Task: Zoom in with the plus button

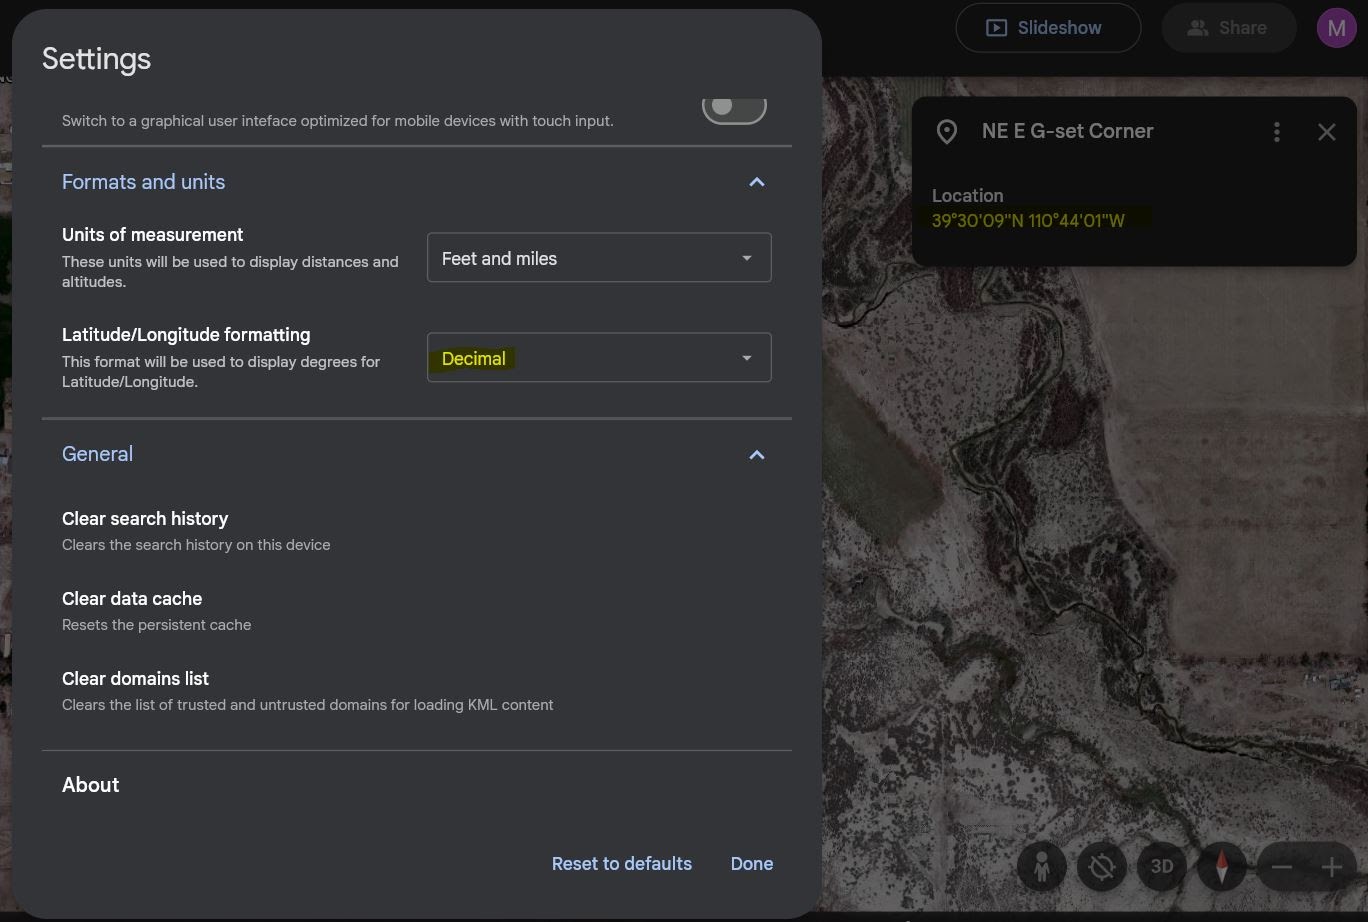Action: click(1331, 868)
